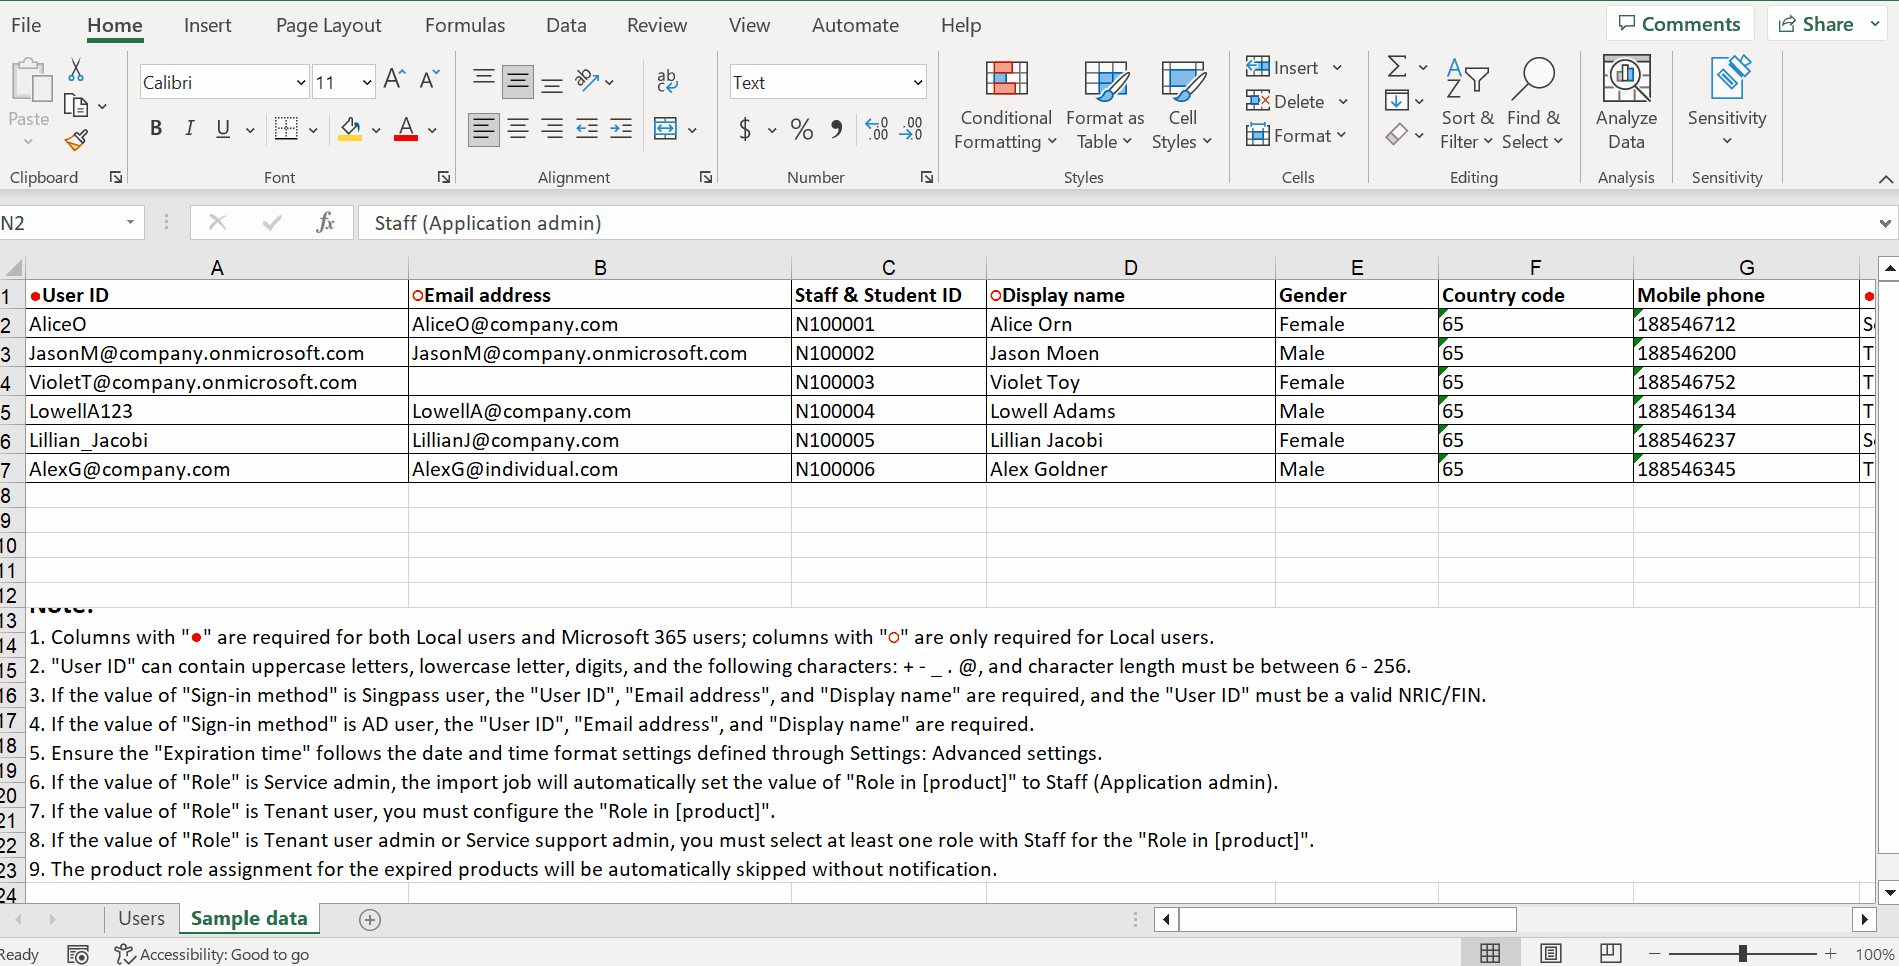The width and height of the screenshot is (1899, 966).
Task: Toggle Align Left horizontal alignment
Action: [484, 129]
